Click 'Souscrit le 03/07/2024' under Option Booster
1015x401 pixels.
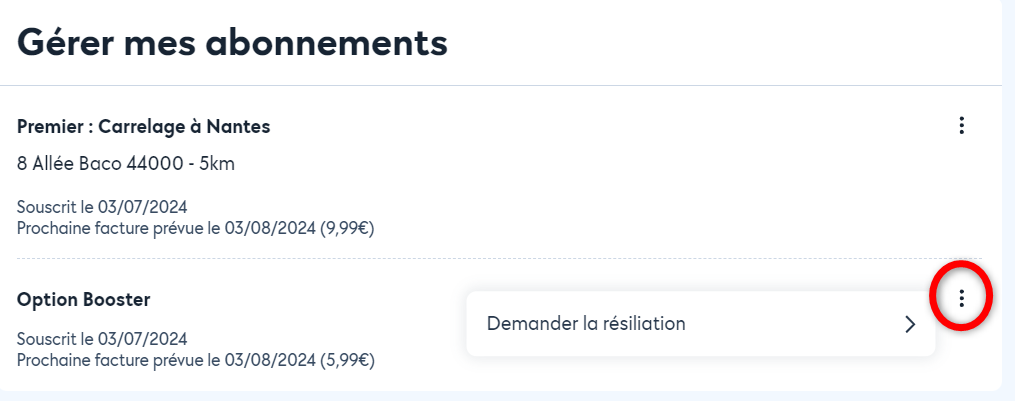pyautogui.click(x=102, y=339)
